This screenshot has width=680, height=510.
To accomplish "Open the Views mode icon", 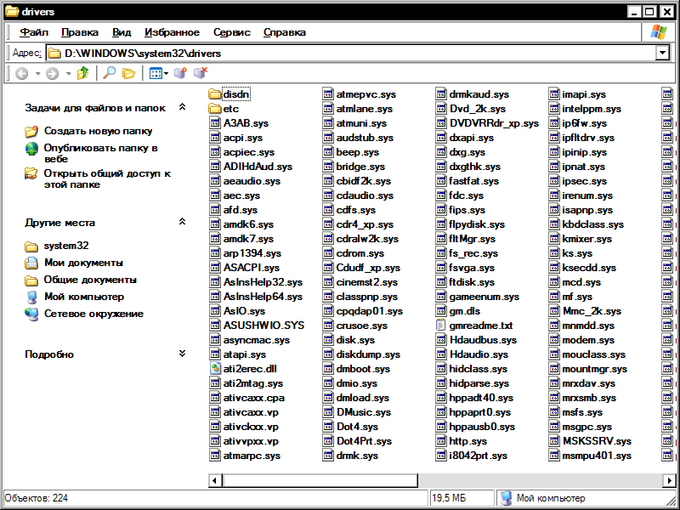I will point(155,73).
